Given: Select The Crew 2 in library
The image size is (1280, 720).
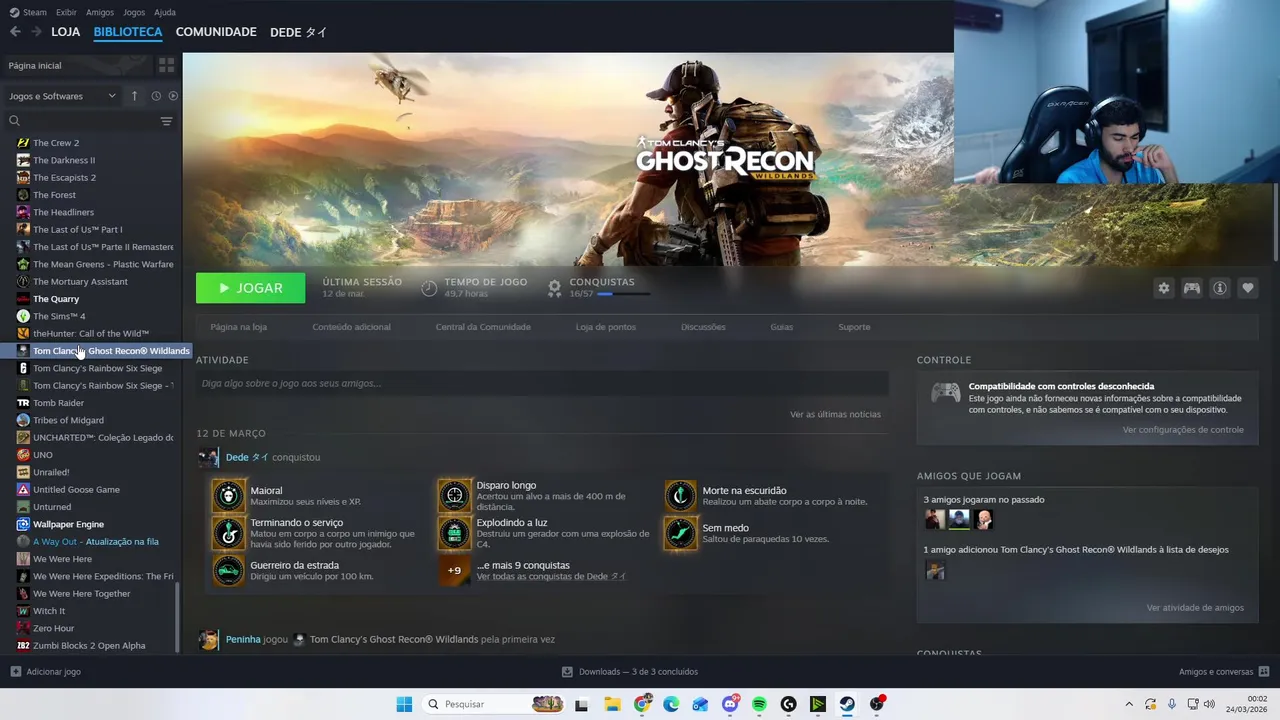Looking at the screenshot, I should pyautogui.click(x=56, y=143).
